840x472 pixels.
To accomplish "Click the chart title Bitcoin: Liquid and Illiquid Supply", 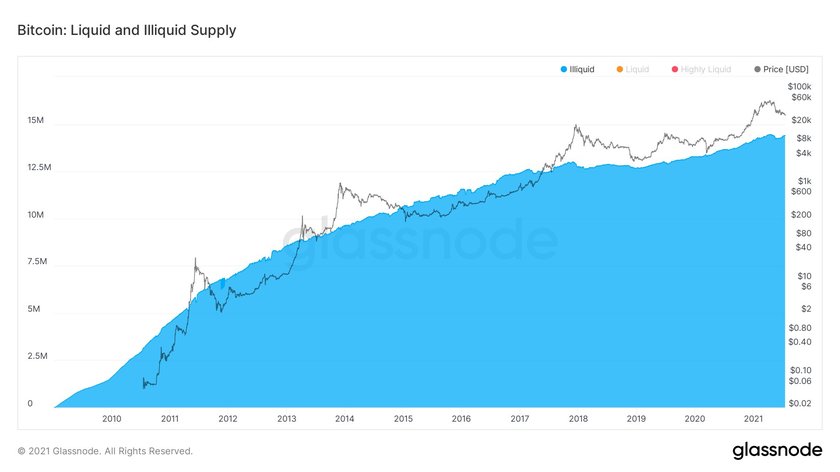I will 126,30.
